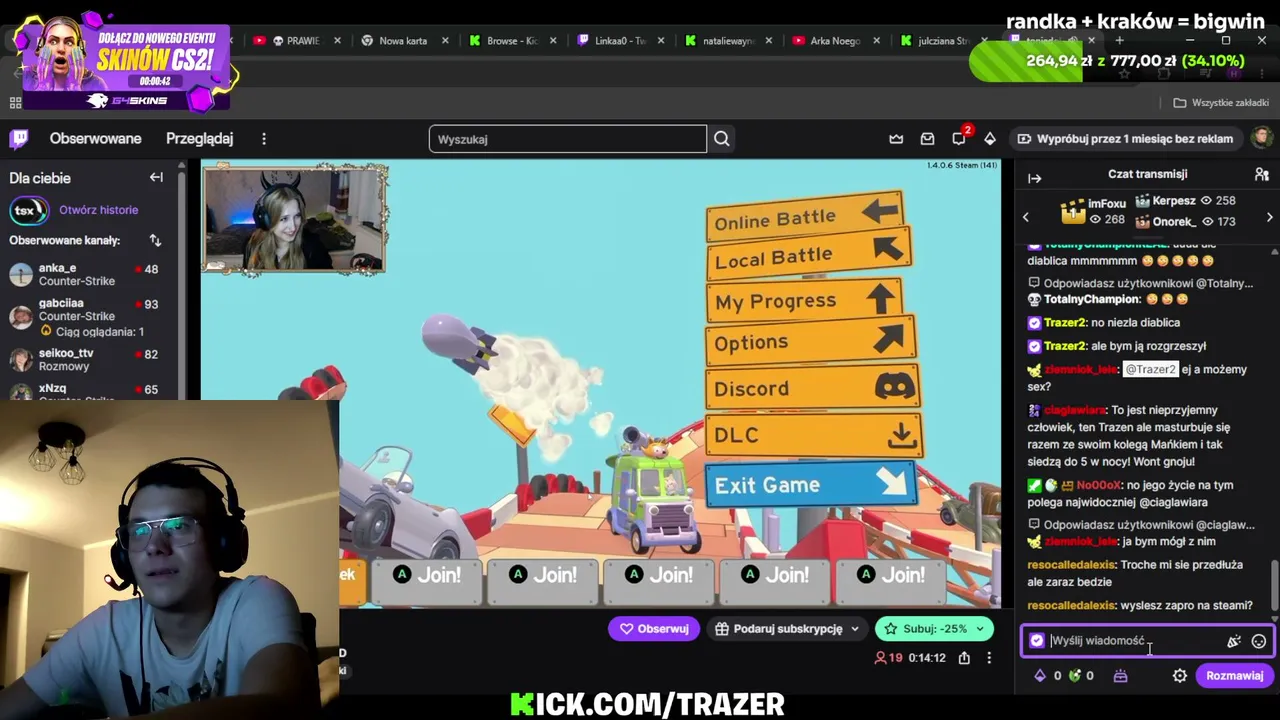This screenshot has width=1280, height=720.
Task: Click the @Trazer2 mention in chat
Action: pos(1150,369)
